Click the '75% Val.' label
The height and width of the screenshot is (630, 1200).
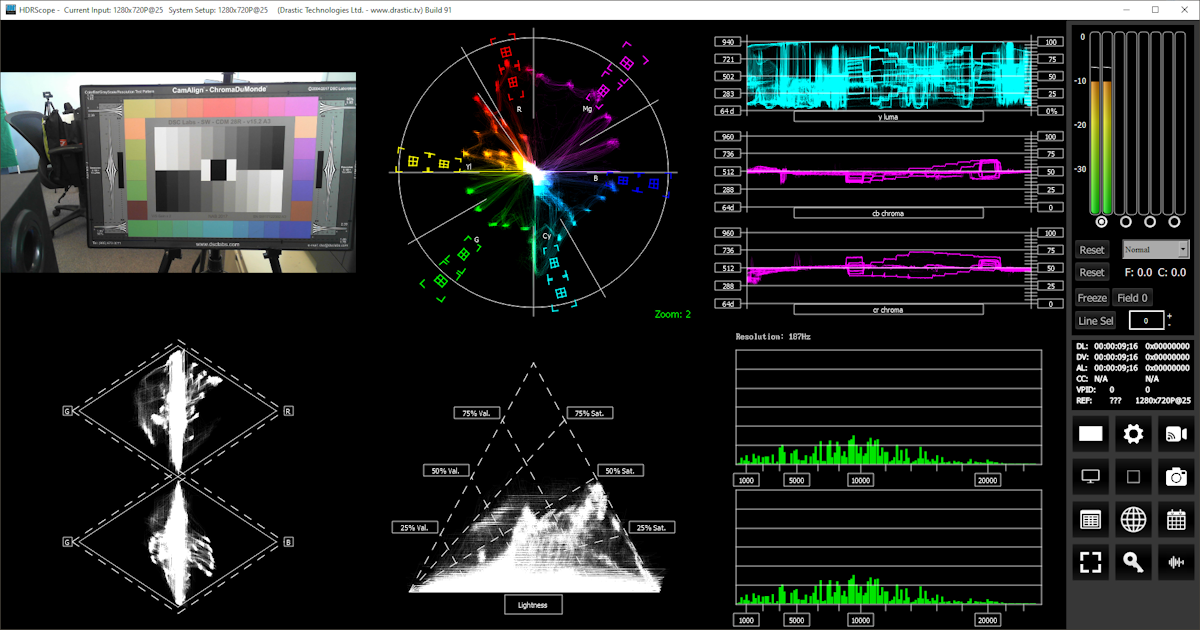pos(476,413)
